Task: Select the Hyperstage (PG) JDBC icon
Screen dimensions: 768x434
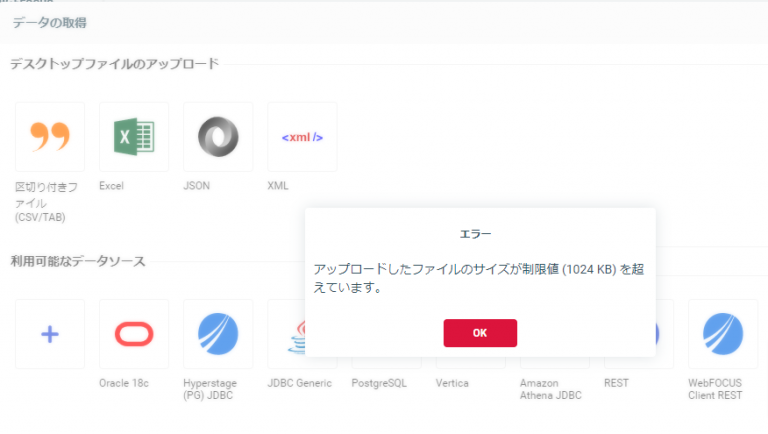Action: pos(218,334)
